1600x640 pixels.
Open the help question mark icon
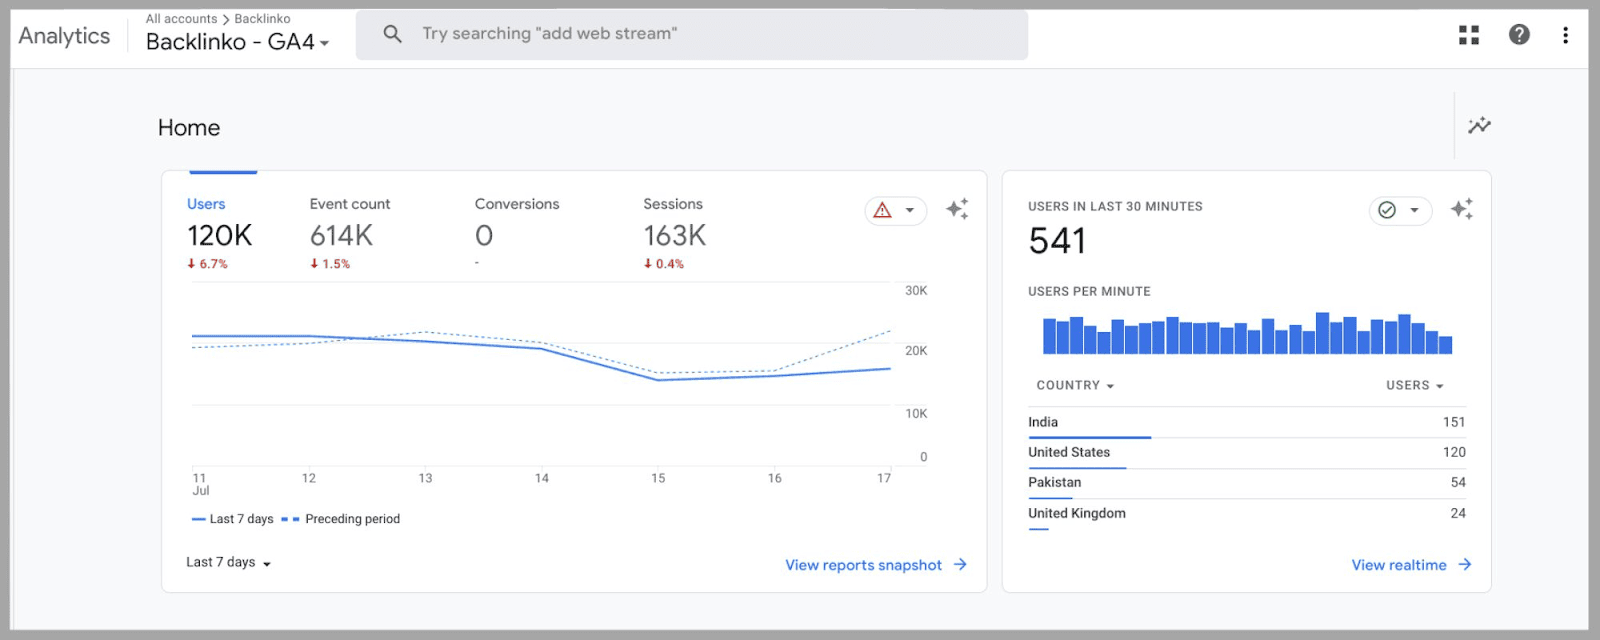click(1518, 35)
